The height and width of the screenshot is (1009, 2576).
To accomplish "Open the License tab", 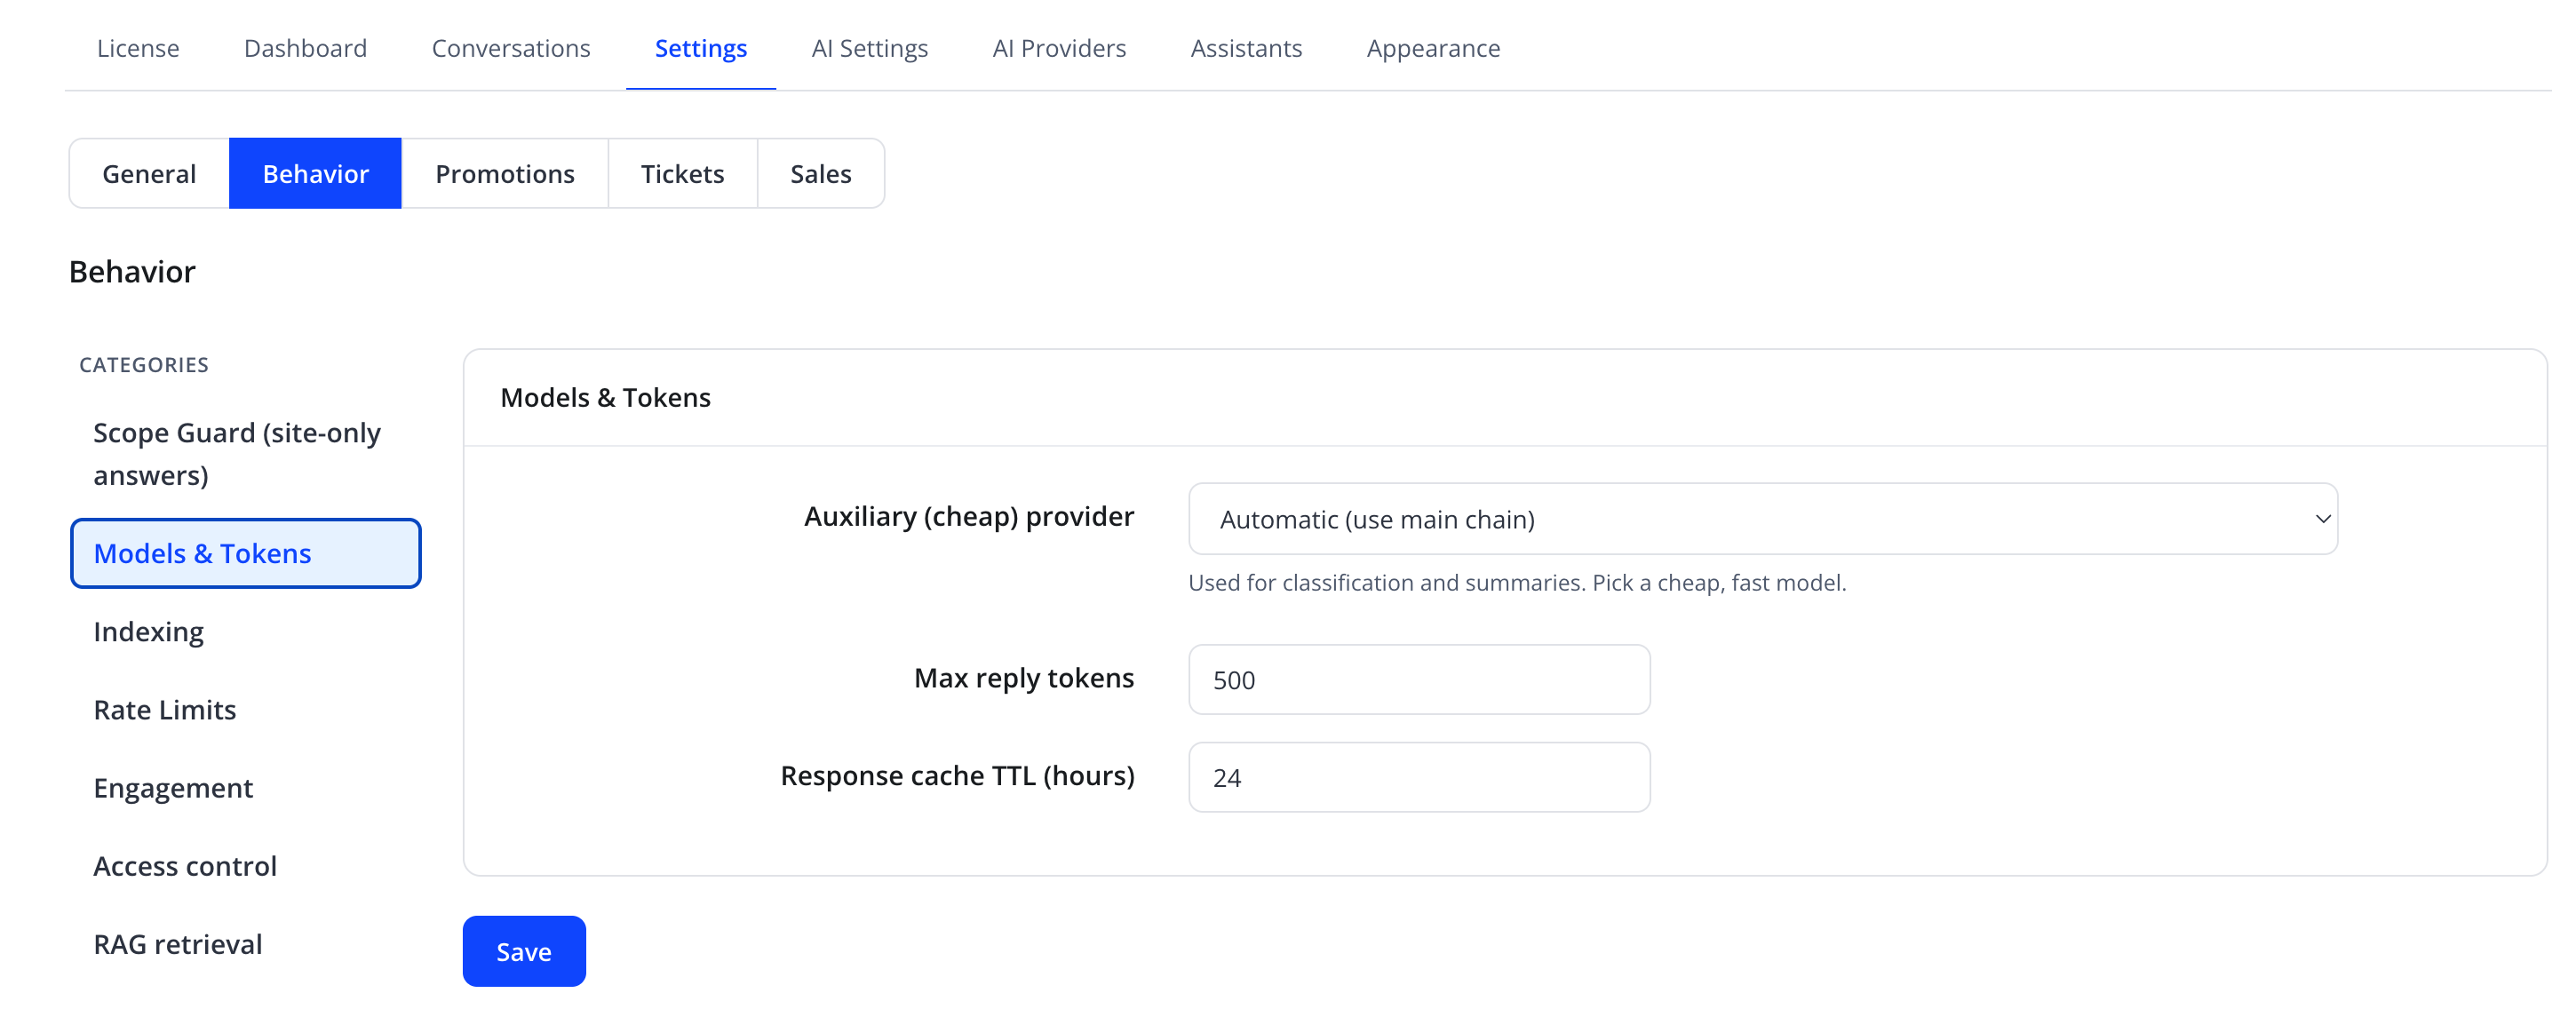I will click(138, 48).
